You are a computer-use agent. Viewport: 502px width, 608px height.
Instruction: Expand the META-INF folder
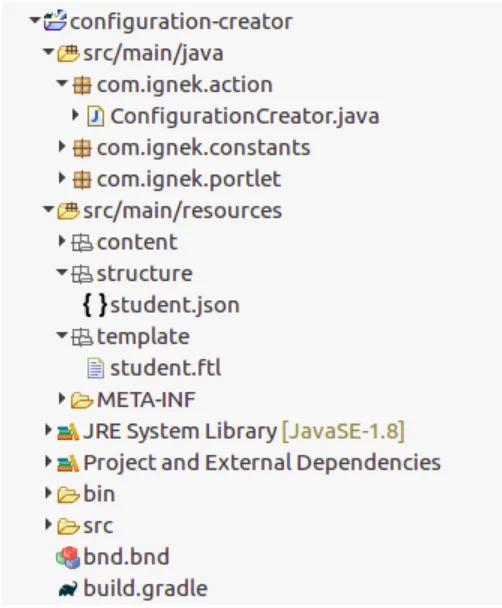point(61,398)
